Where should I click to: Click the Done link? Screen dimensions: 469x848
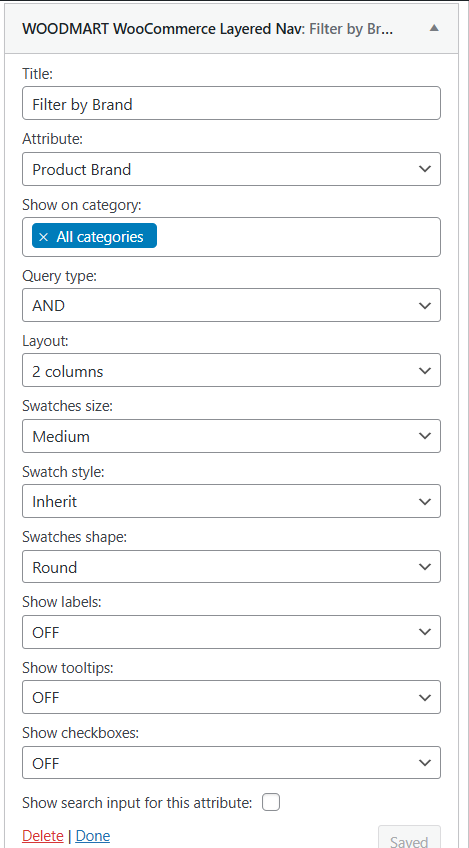pyautogui.click(x=93, y=836)
